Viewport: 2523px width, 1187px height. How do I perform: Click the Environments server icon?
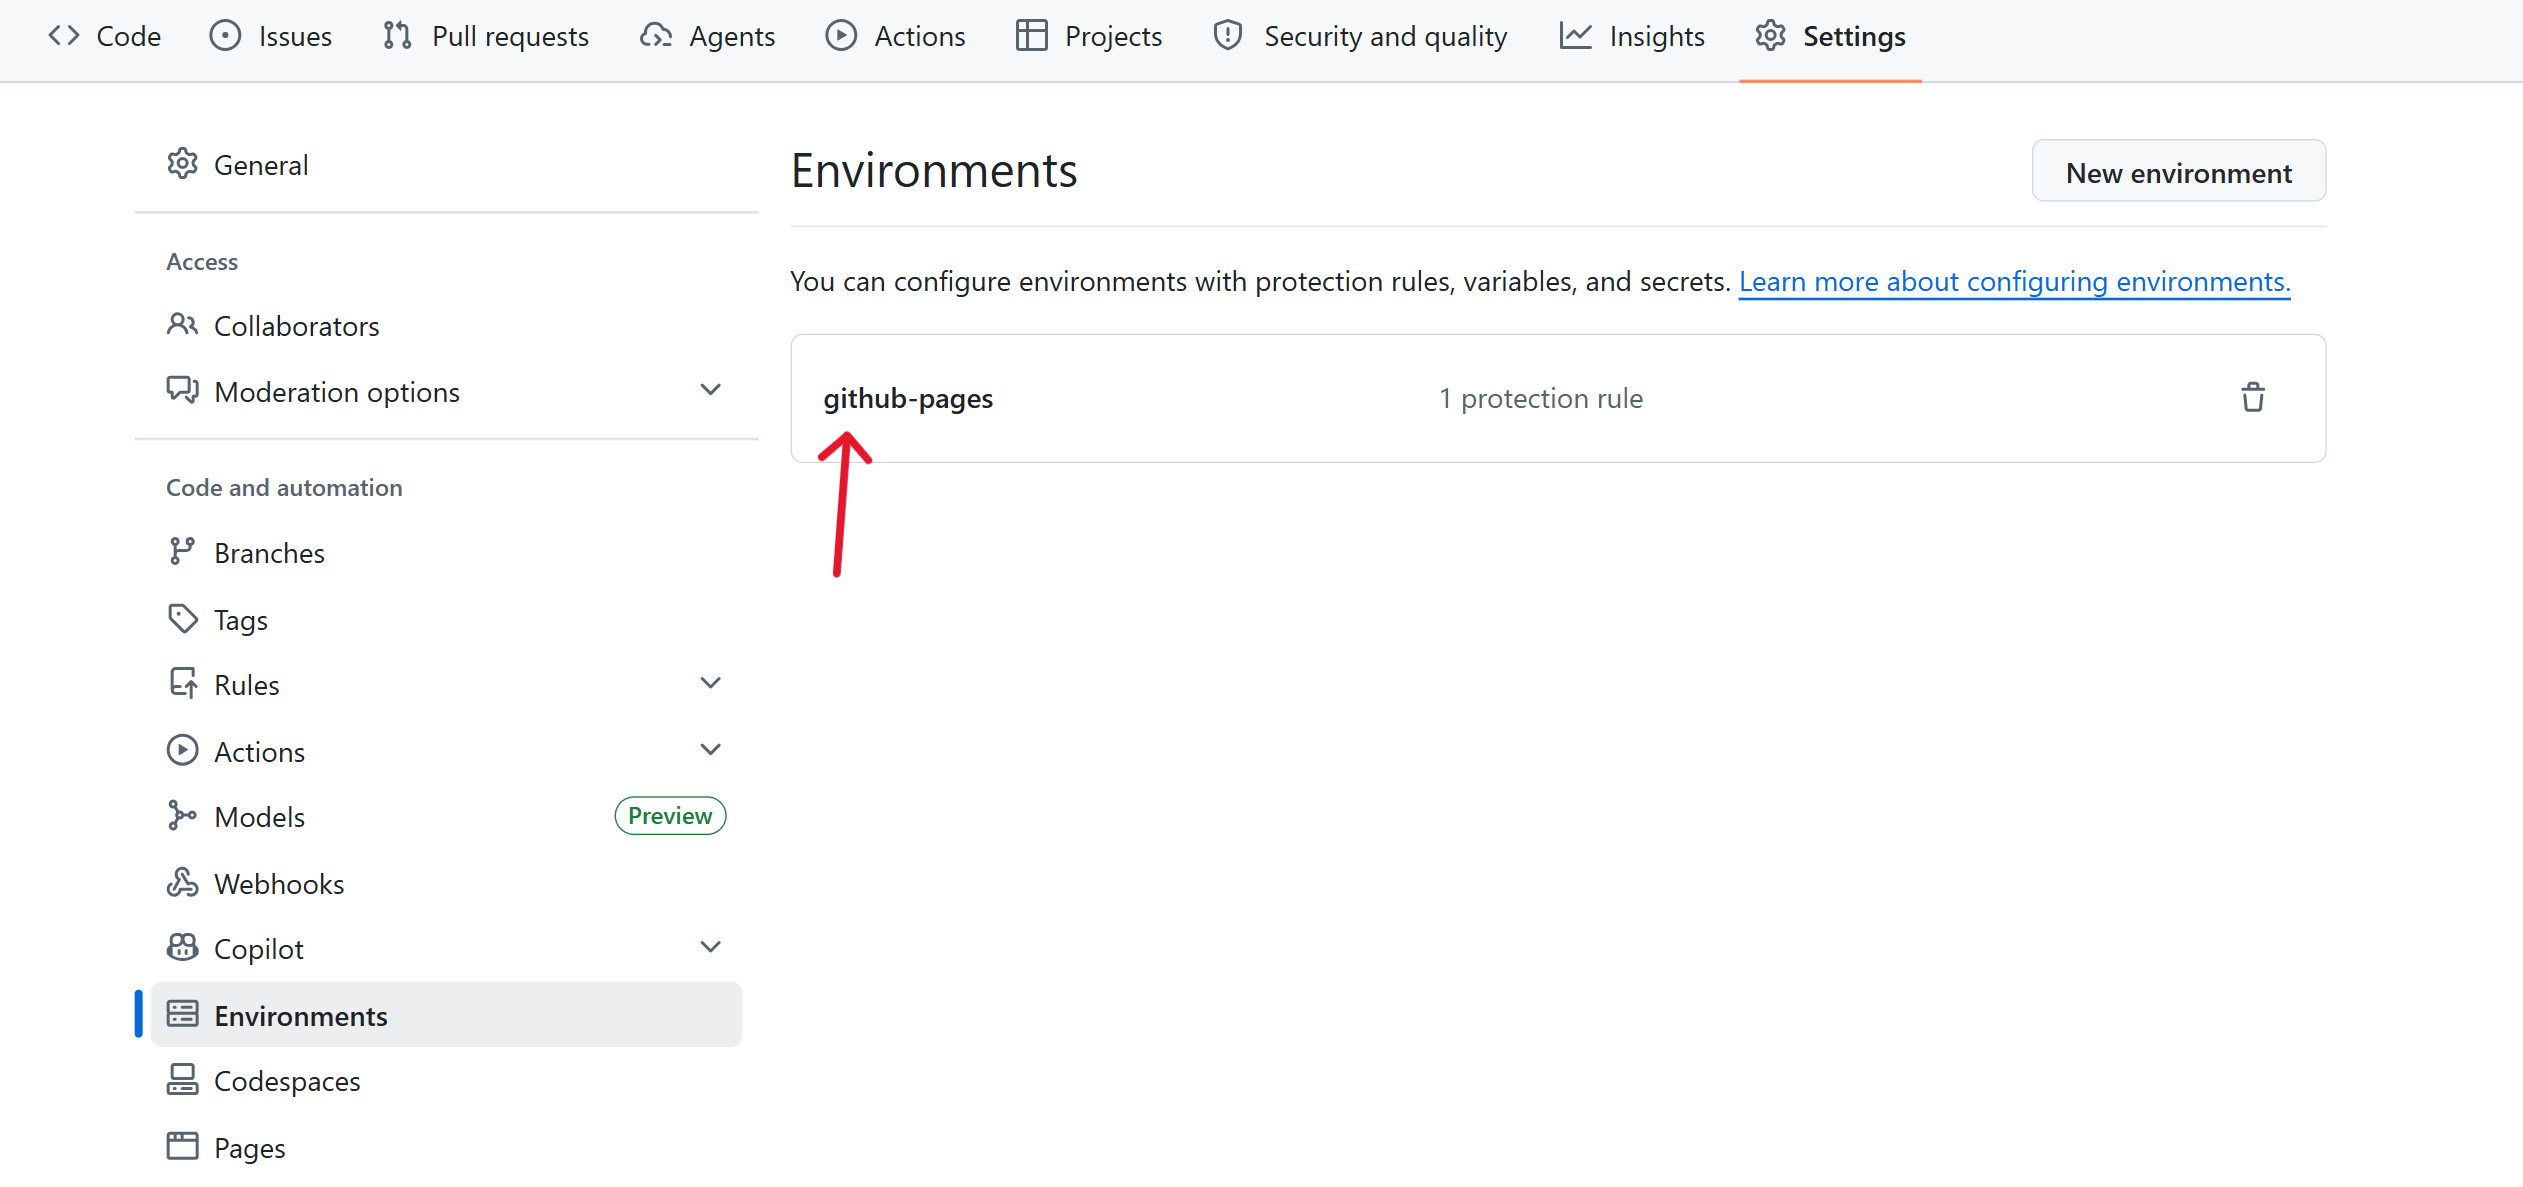coord(182,1015)
